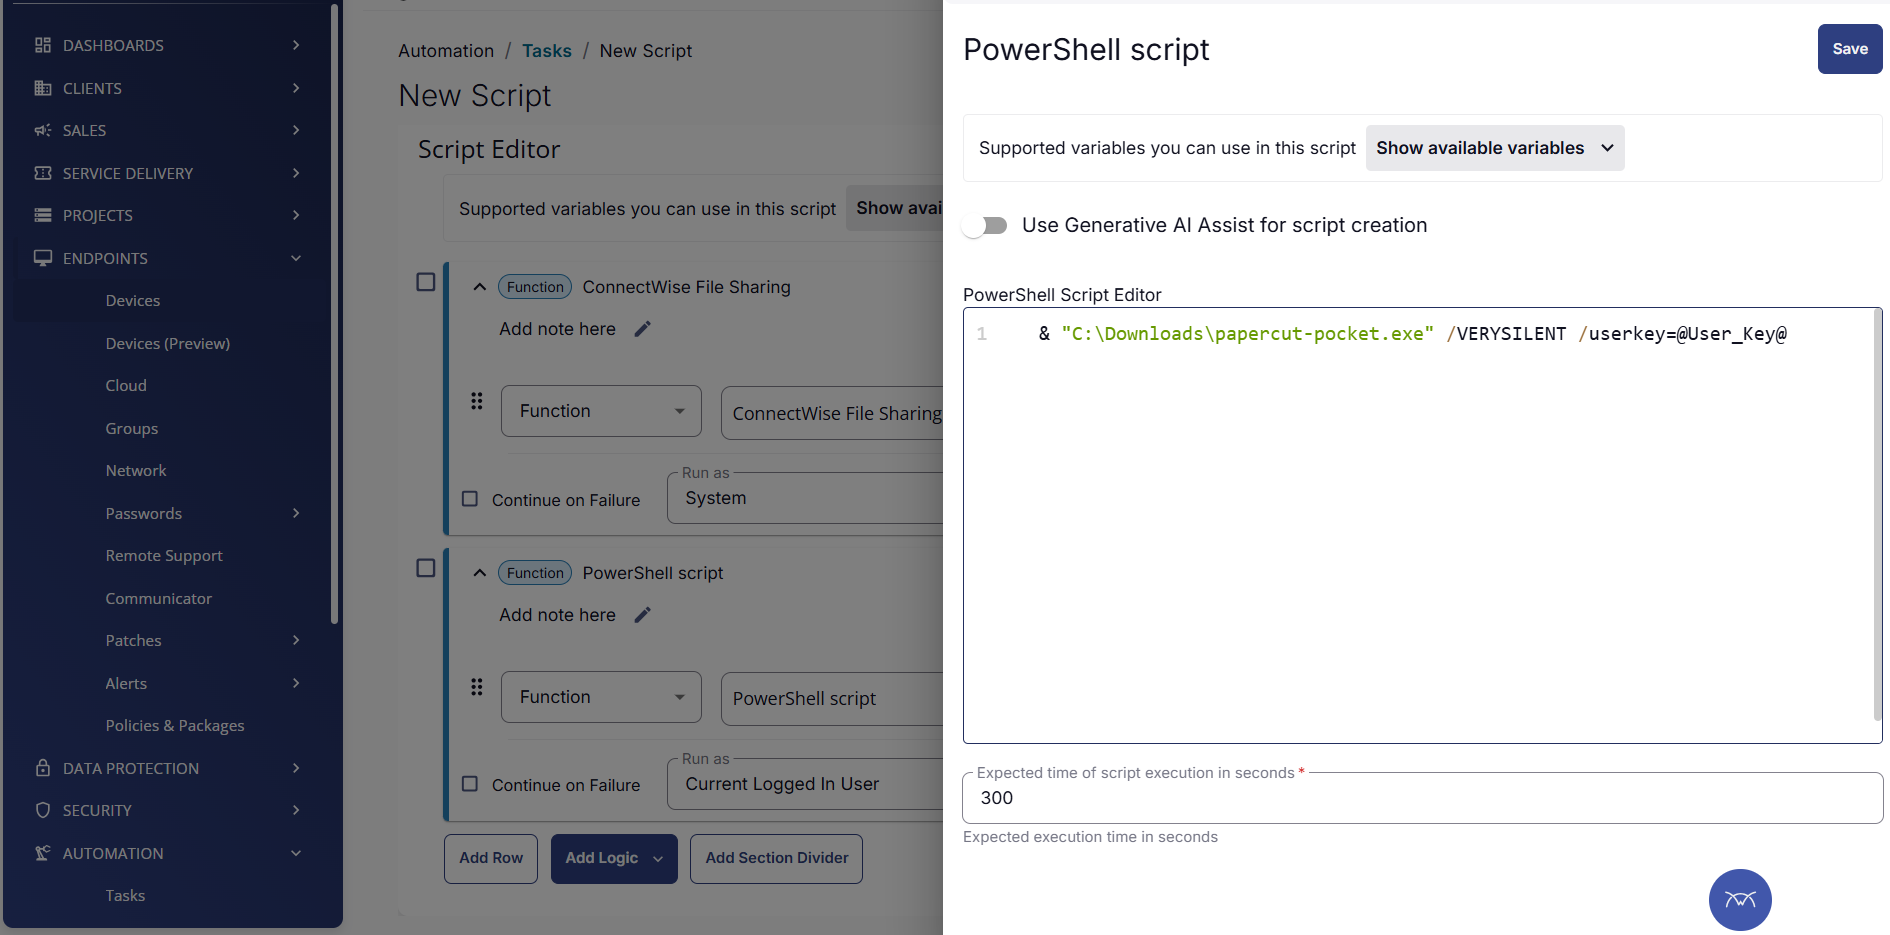Viewport: 1890px width, 935px height.
Task: Click the Add Row button
Action: pos(491,859)
